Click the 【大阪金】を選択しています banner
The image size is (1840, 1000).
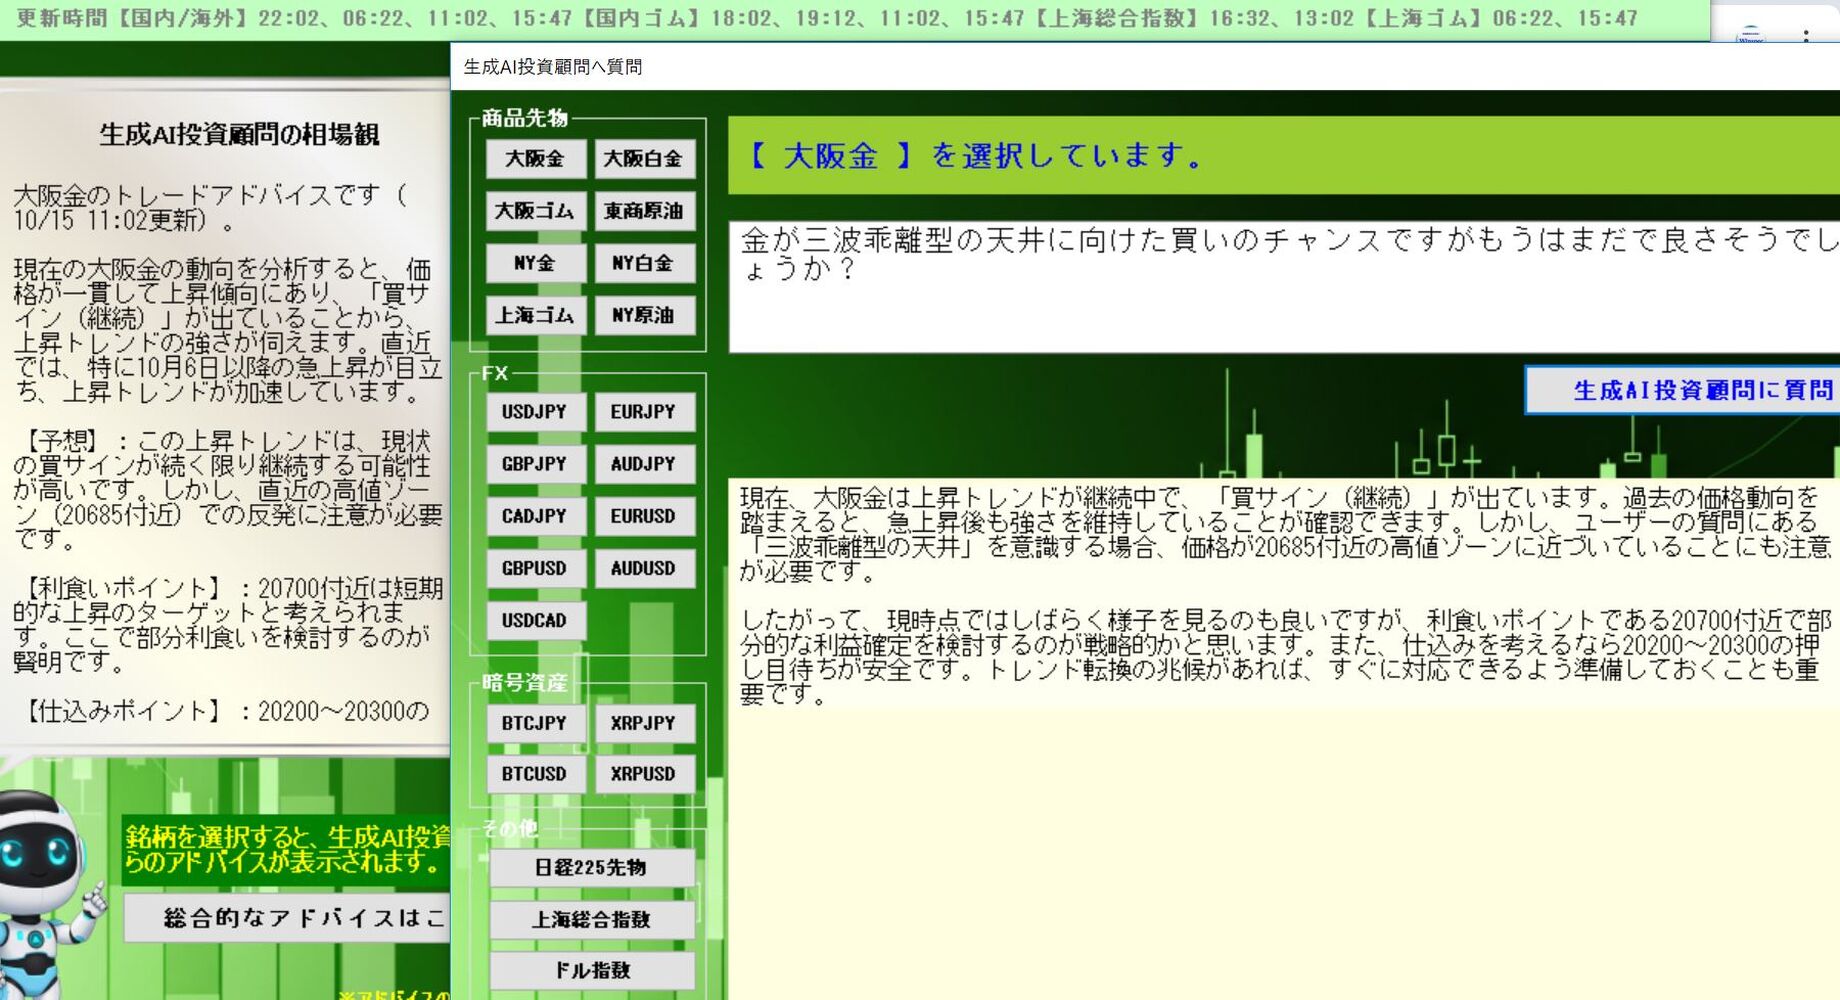(x=1284, y=155)
